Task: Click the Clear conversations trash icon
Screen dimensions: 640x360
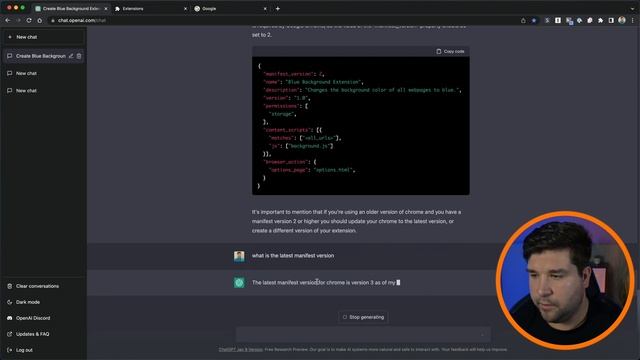Action: (x=9, y=286)
